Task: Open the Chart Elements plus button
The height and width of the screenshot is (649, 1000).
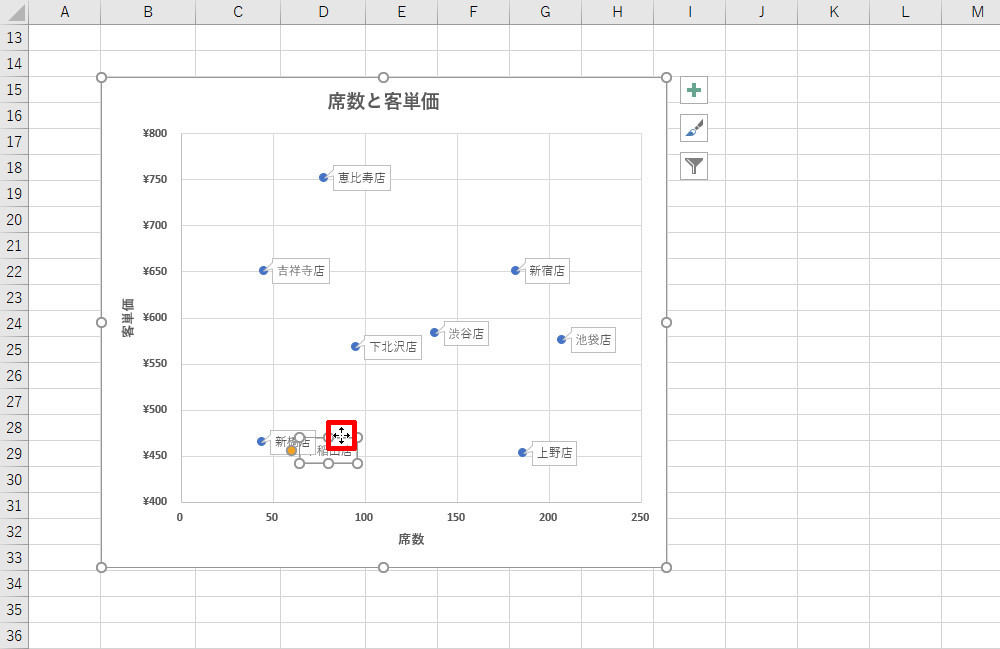Action: (x=694, y=90)
